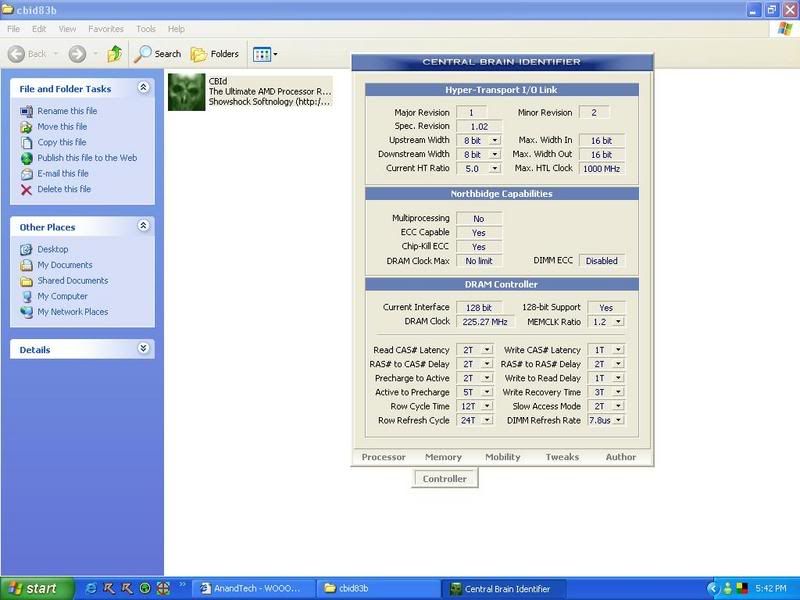This screenshot has width=800, height=600.
Task: Switch to the Author tab
Action: coord(621,457)
